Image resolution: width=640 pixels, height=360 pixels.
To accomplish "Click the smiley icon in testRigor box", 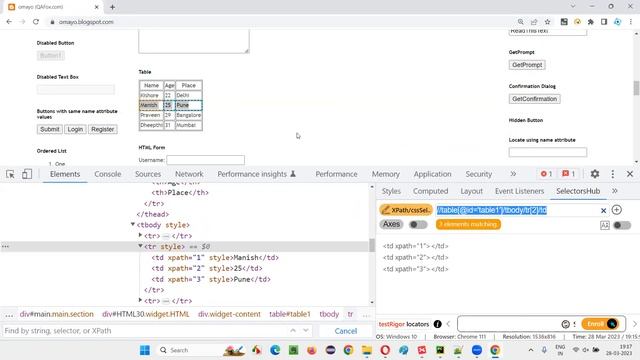I will 565,324.
